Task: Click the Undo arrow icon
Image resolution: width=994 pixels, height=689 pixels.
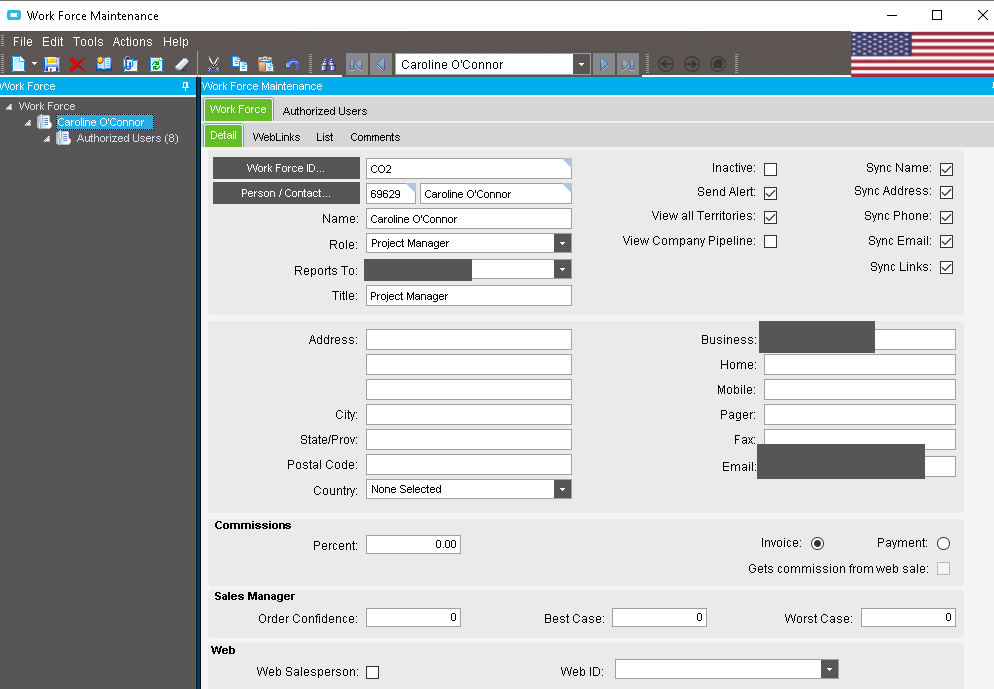Action: (x=292, y=64)
